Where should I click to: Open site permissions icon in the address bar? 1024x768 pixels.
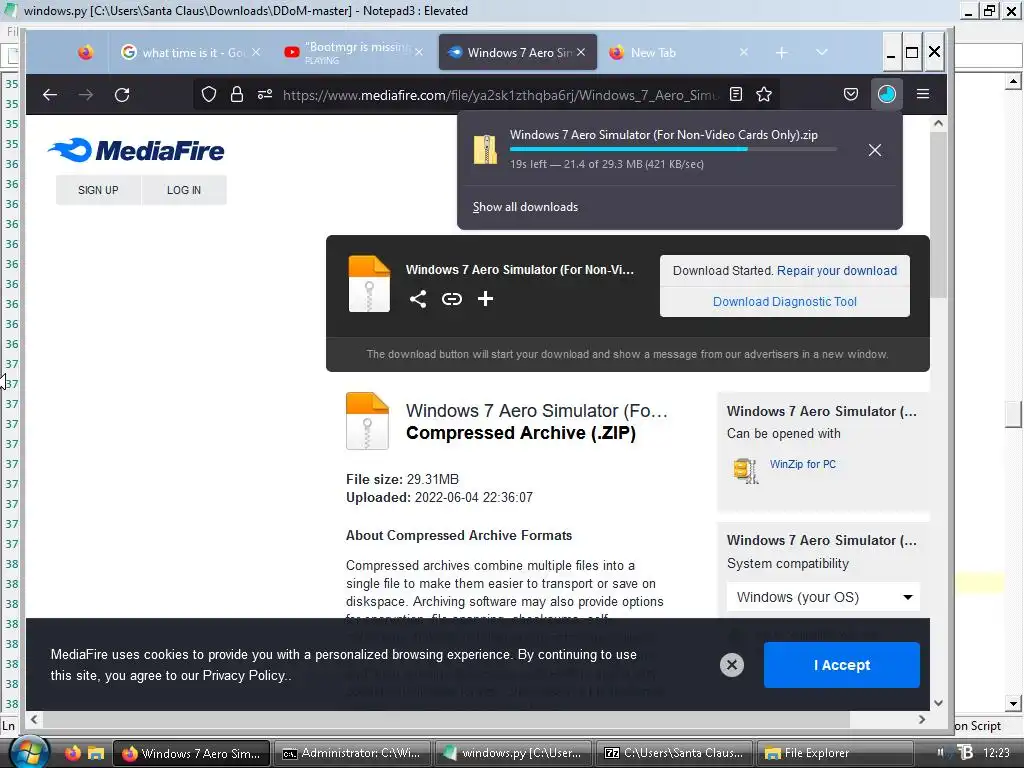[264, 95]
